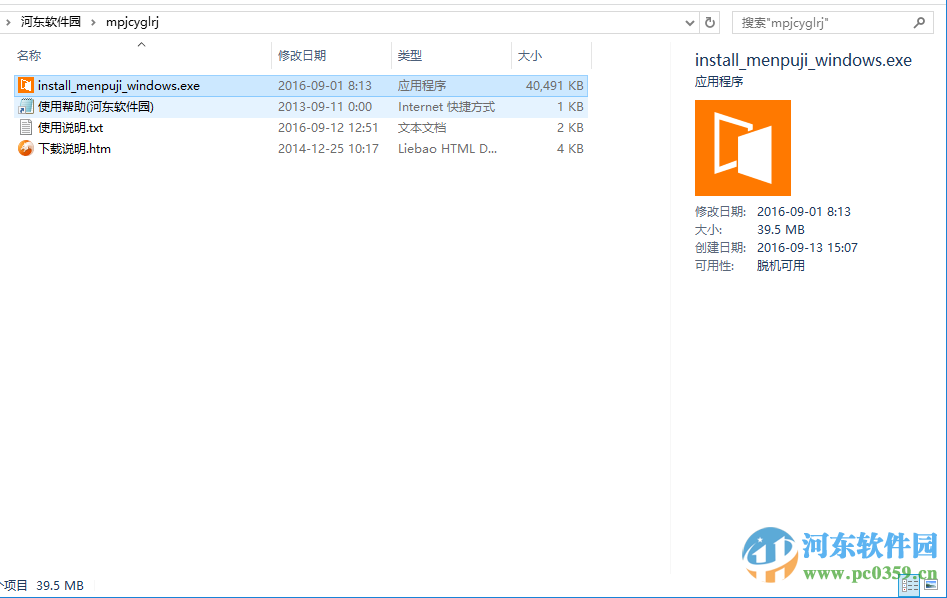Click the 脱机可用 availability value
The width and height of the screenshot is (947, 598).
781,266
